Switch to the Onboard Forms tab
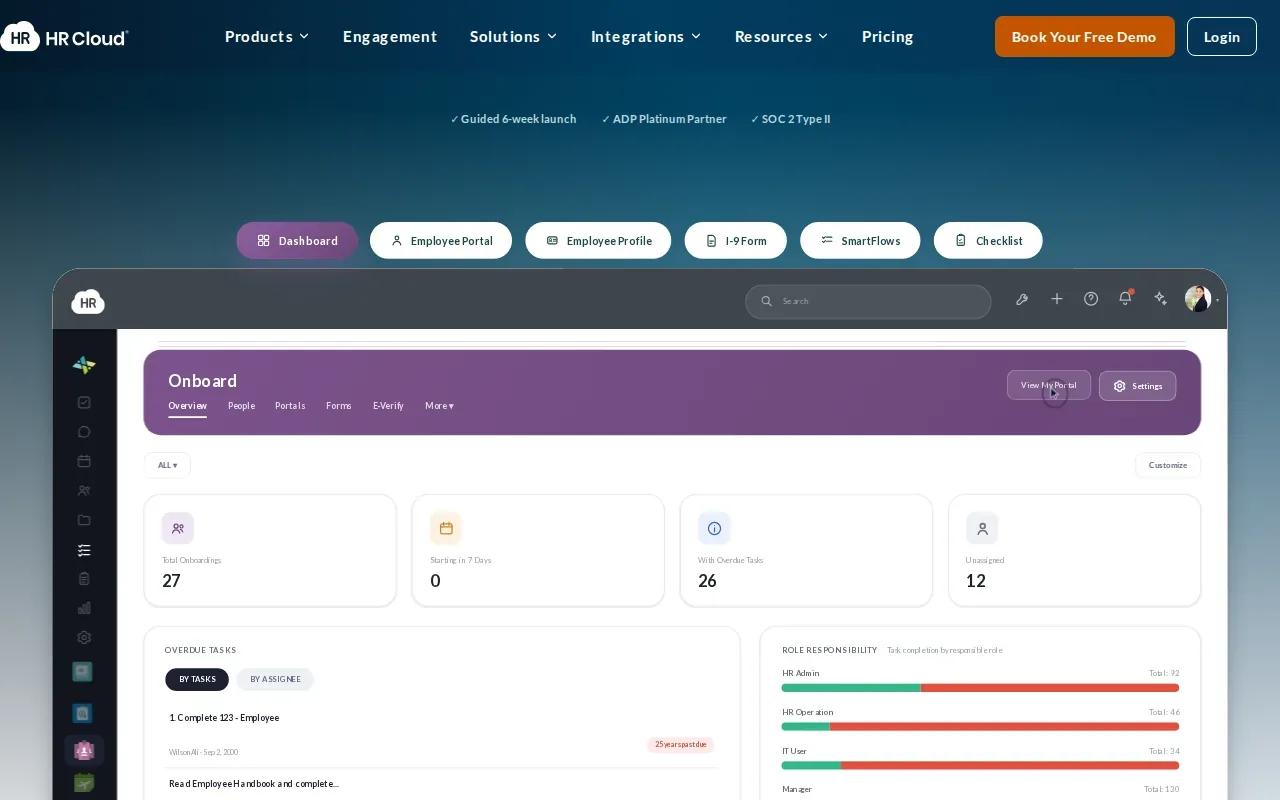The image size is (1280, 800). [339, 406]
